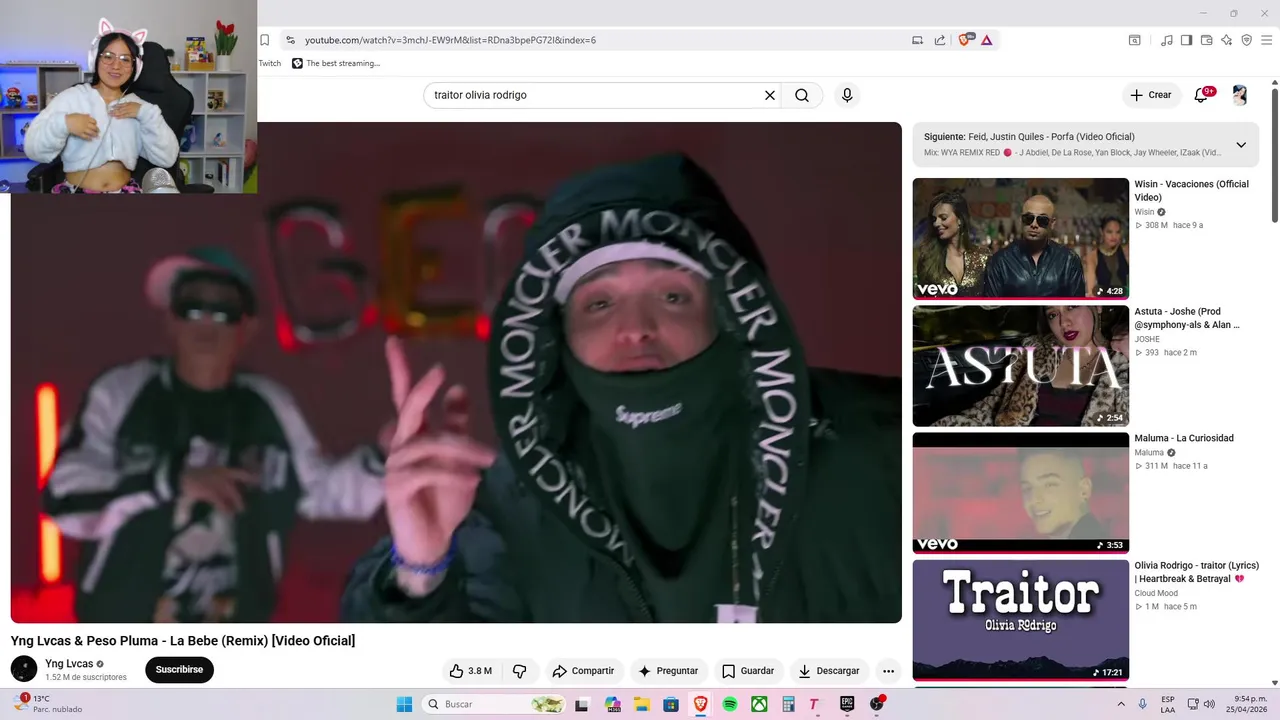Open Brave Rewards triangle icon
Viewport: 1280px width, 720px height.
point(987,40)
